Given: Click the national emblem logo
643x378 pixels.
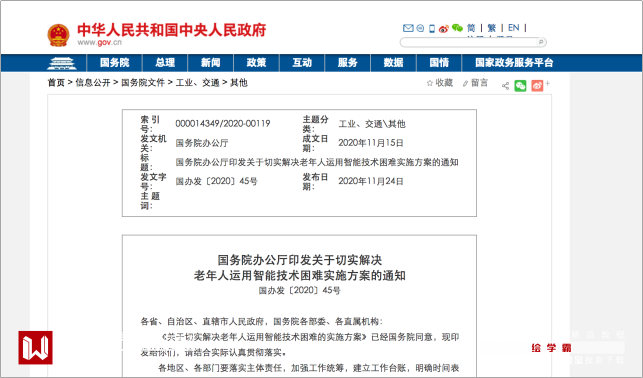Looking at the screenshot, I should [x=58, y=35].
